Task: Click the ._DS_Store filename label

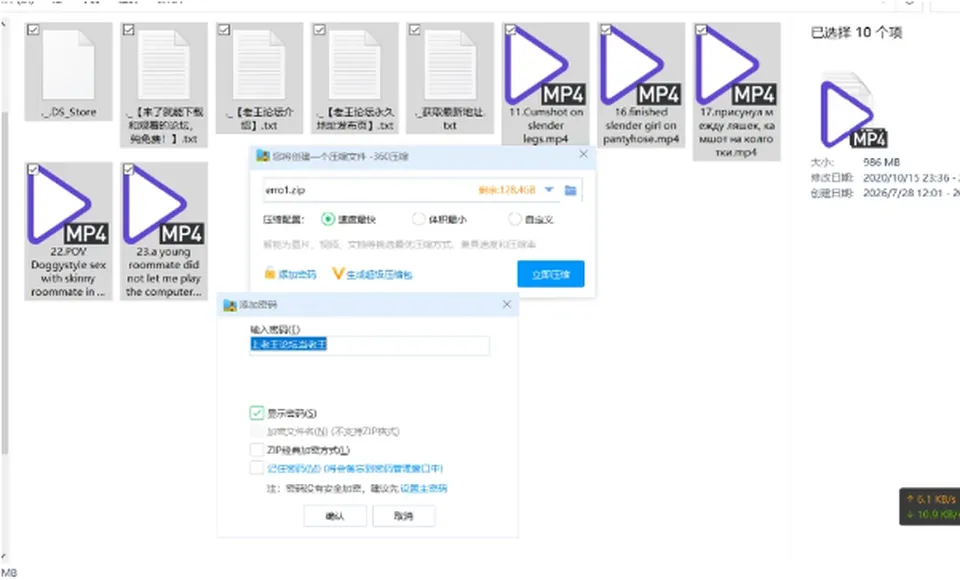Action: 69,112
